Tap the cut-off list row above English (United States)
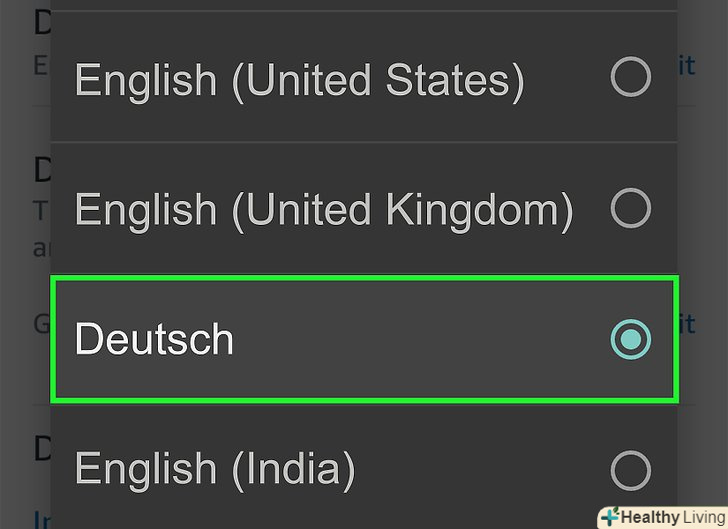This screenshot has height=529, width=728. point(363,6)
